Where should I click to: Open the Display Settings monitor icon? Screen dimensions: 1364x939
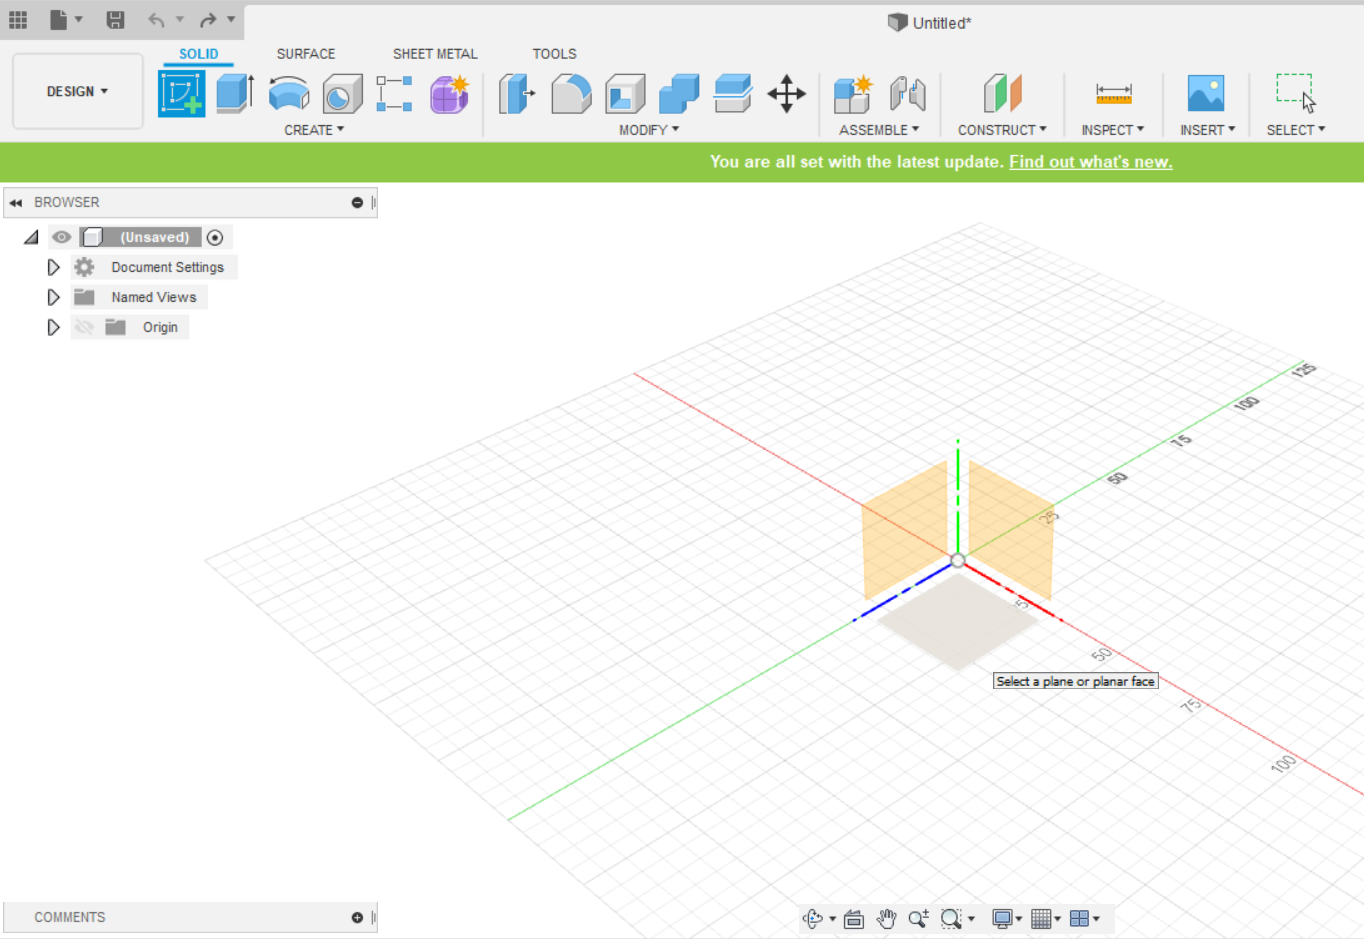1002,919
